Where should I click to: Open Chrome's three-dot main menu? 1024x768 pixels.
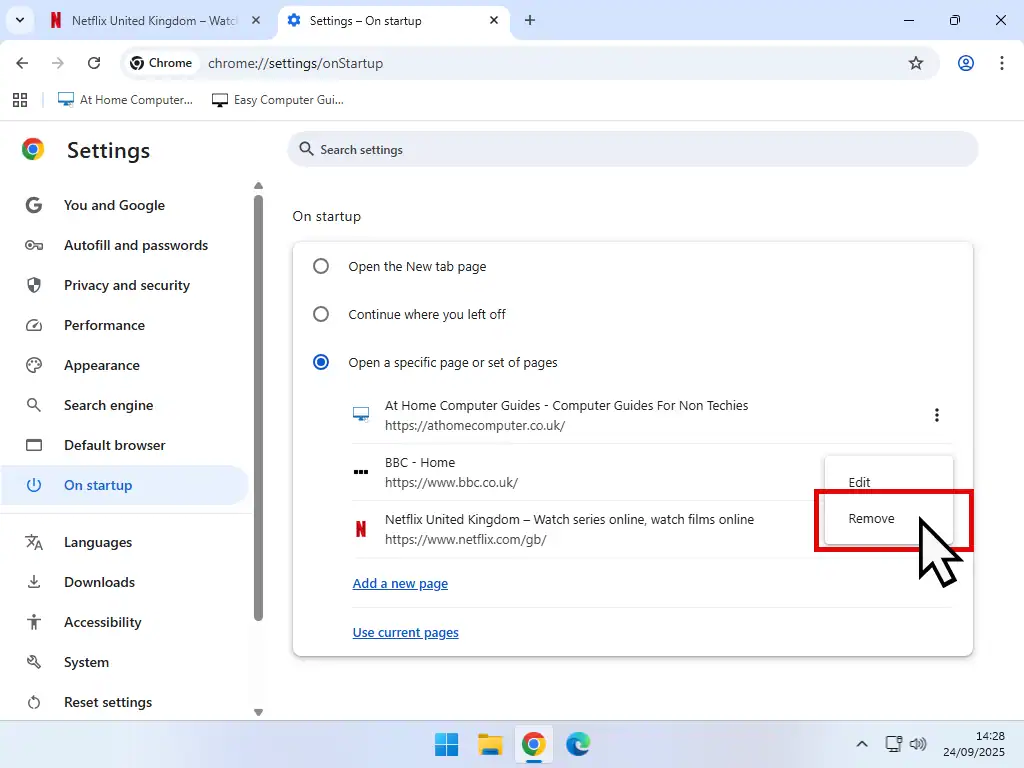coord(1001,63)
